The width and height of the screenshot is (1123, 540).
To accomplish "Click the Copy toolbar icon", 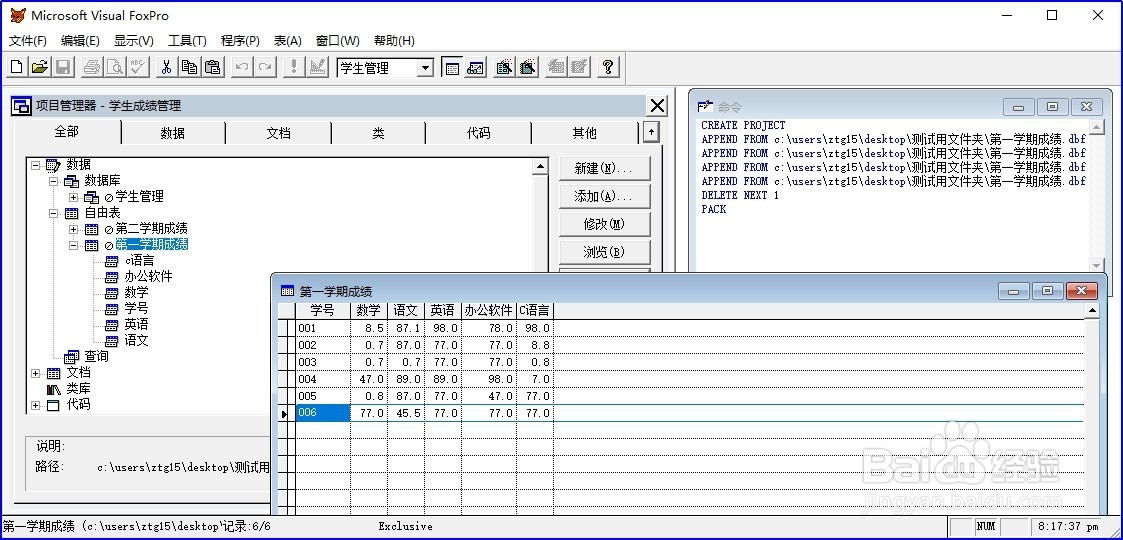I will (189, 67).
